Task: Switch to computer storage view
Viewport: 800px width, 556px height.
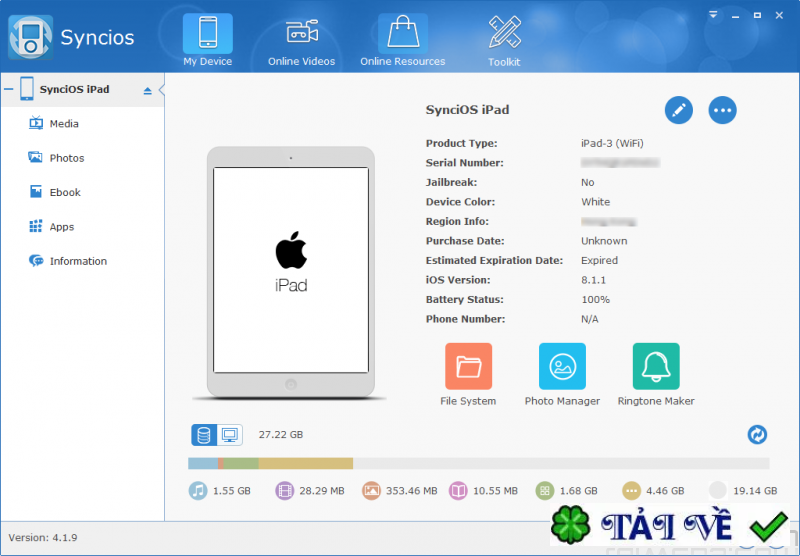Action: [x=230, y=435]
